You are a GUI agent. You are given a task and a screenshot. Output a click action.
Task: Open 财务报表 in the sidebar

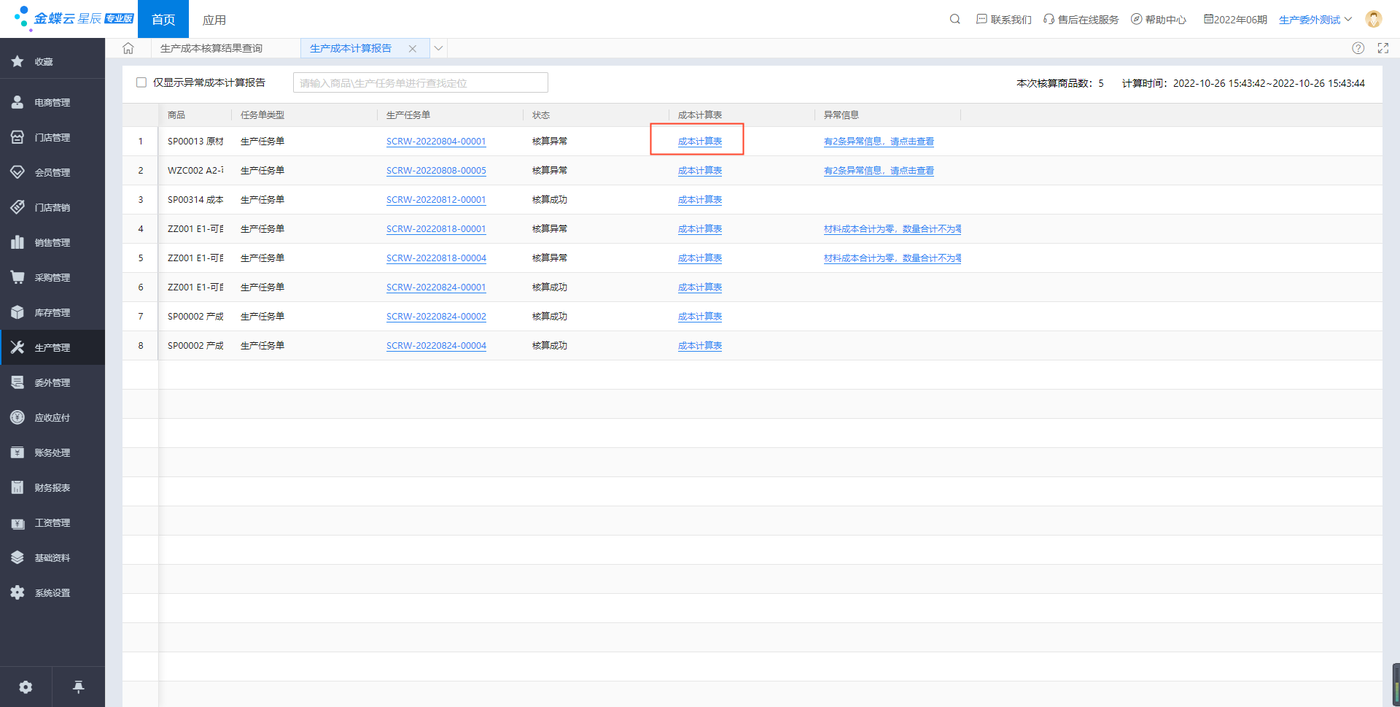[52, 487]
